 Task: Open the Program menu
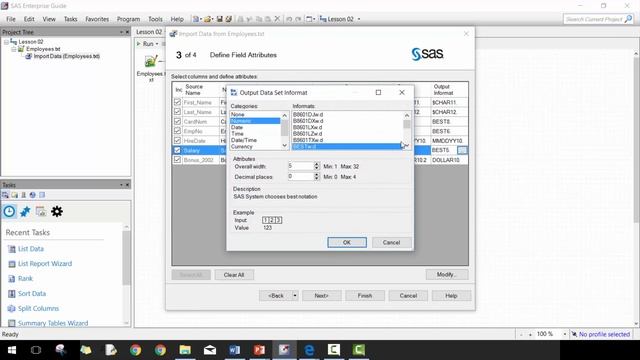tap(128, 19)
